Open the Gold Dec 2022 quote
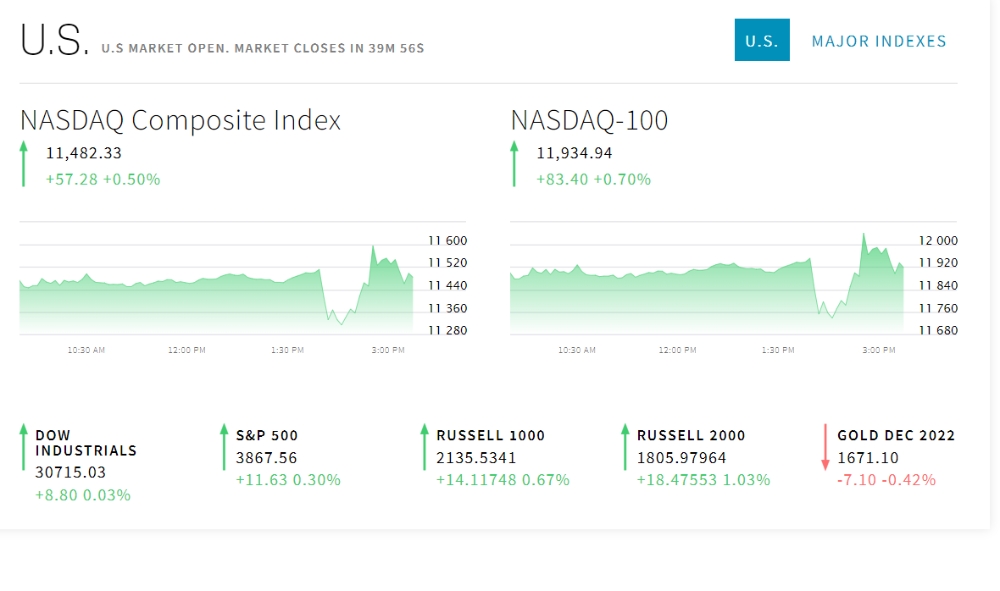 (896, 435)
